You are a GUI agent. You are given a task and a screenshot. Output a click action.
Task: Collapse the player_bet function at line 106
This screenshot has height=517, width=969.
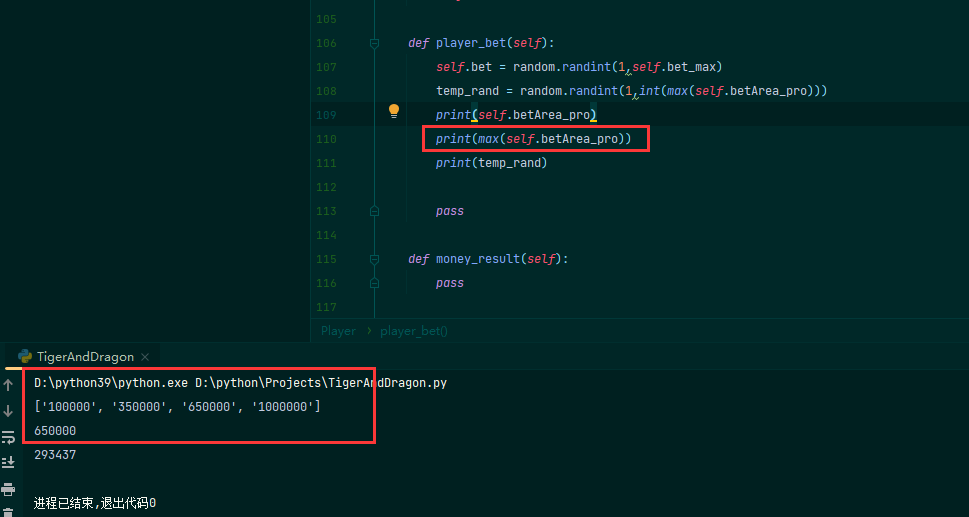coord(374,43)
